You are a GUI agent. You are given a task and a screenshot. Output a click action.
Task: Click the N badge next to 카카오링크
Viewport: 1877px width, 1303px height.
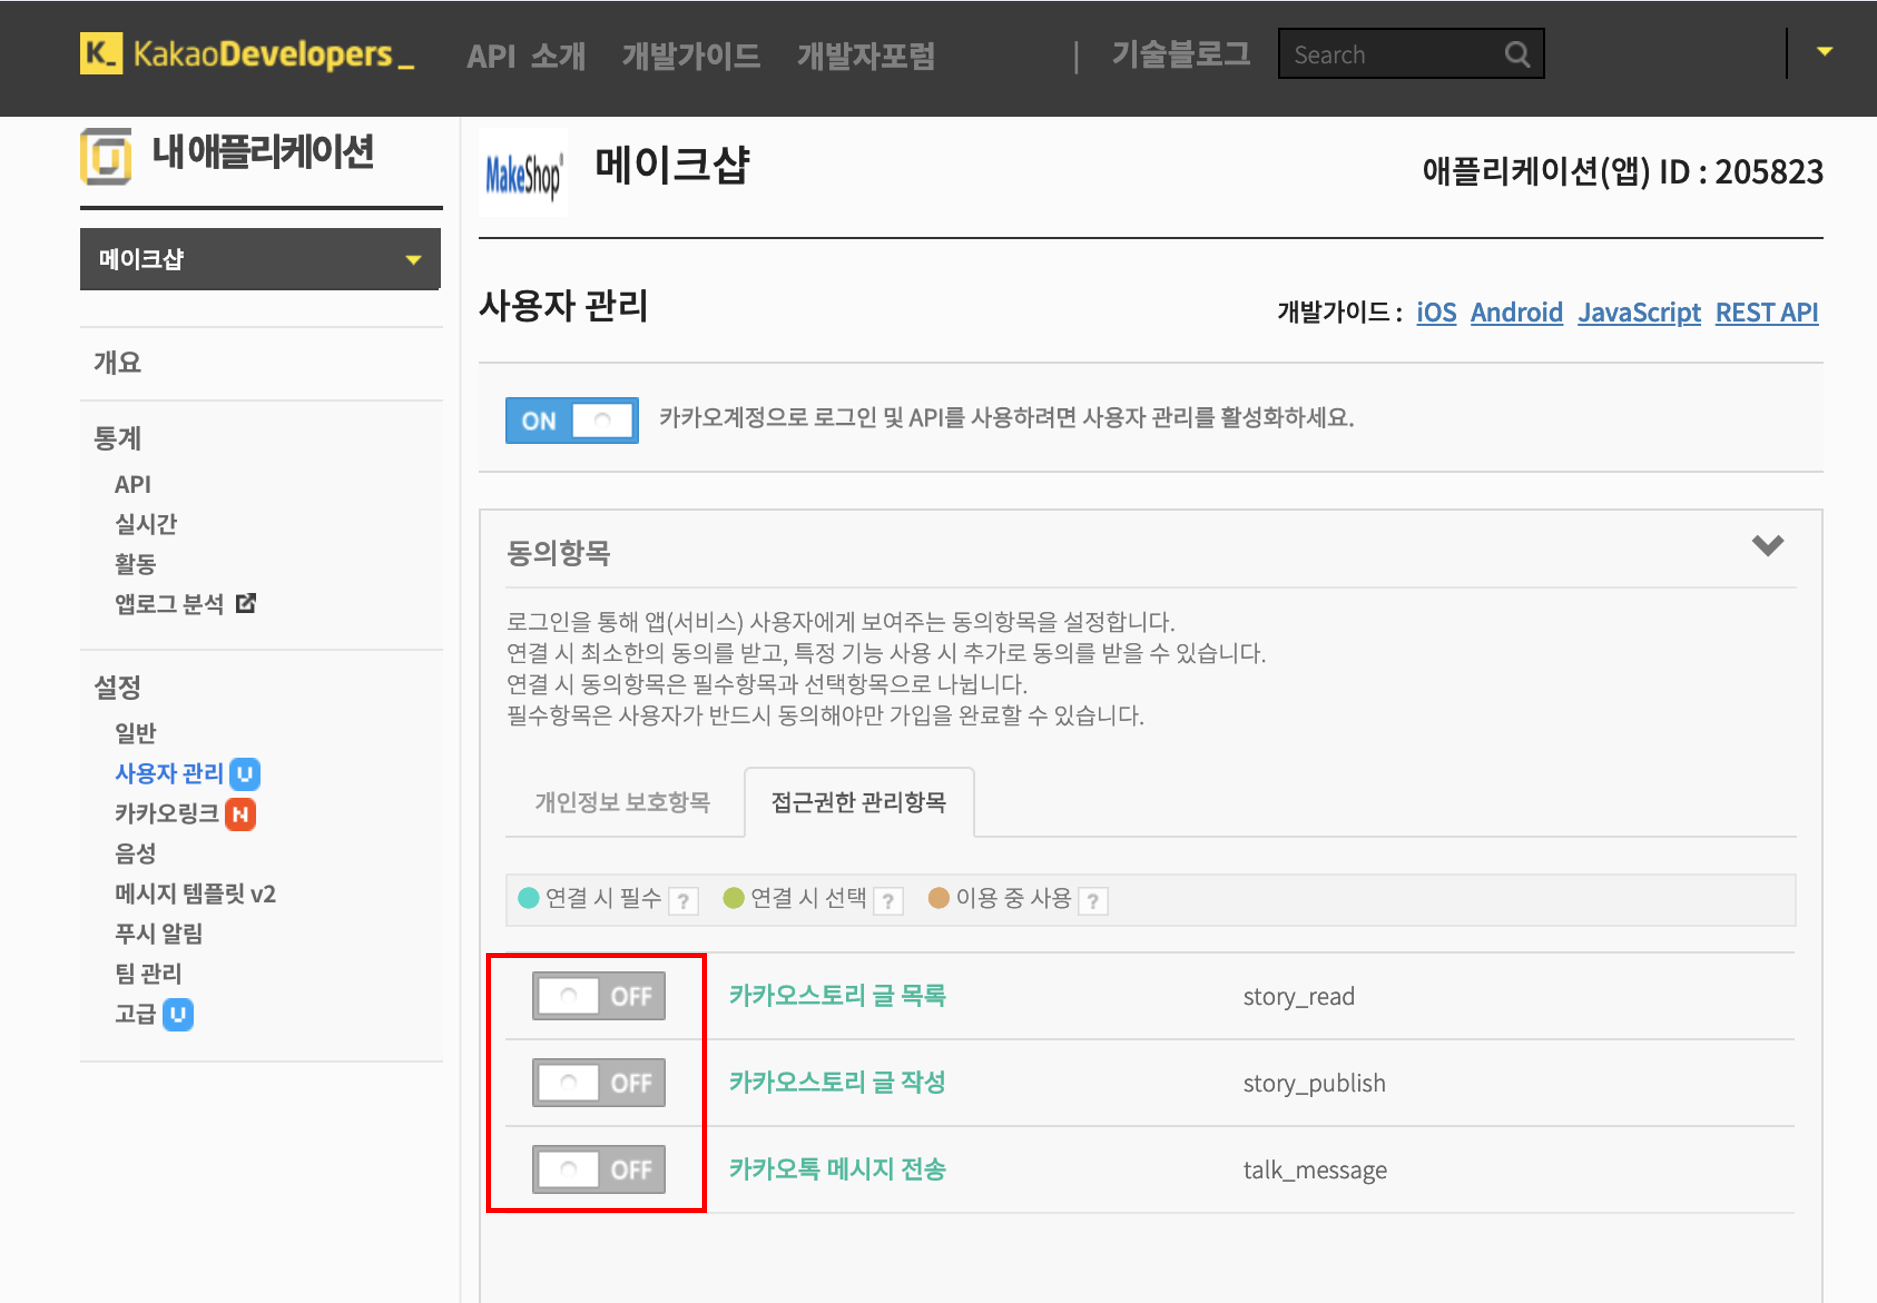(x=240, y=814)
